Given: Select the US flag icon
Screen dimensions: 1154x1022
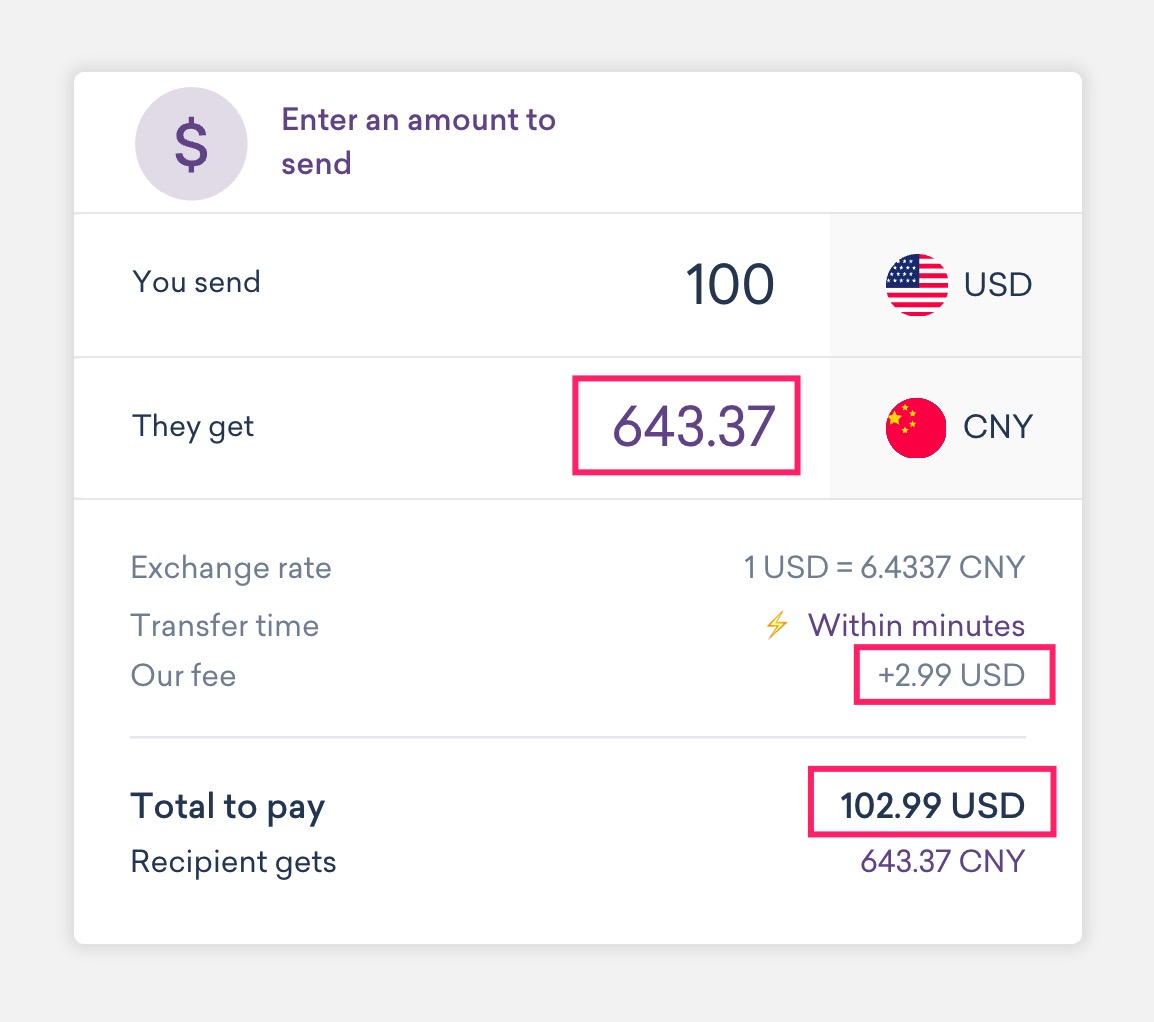Looking at the screenshot, I should (916, 285).
